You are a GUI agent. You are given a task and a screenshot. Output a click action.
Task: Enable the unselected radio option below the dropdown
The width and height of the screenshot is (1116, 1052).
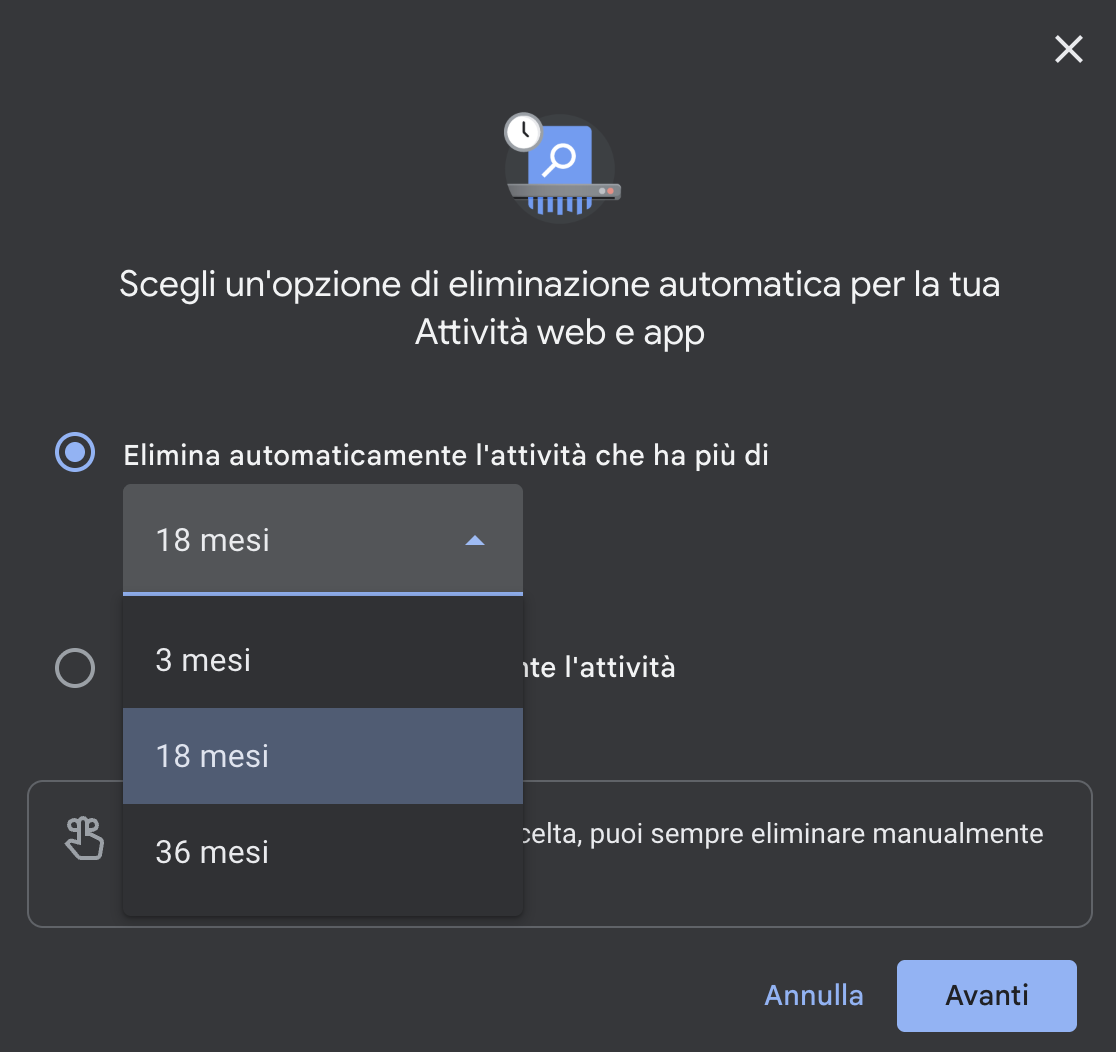[x=74, y=668]
